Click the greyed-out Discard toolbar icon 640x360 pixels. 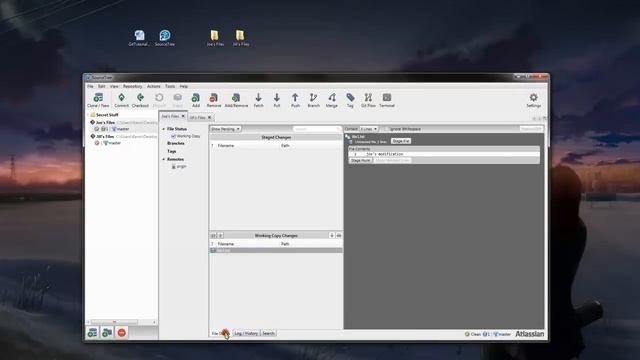159,100
